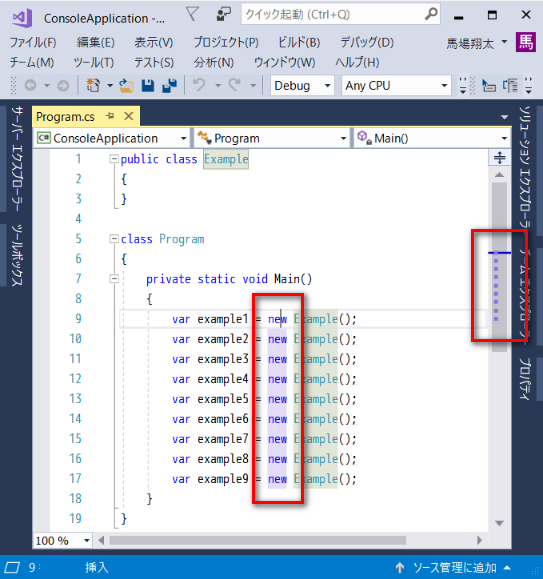Collapse the Example class outline region

(x=114, y=159)
